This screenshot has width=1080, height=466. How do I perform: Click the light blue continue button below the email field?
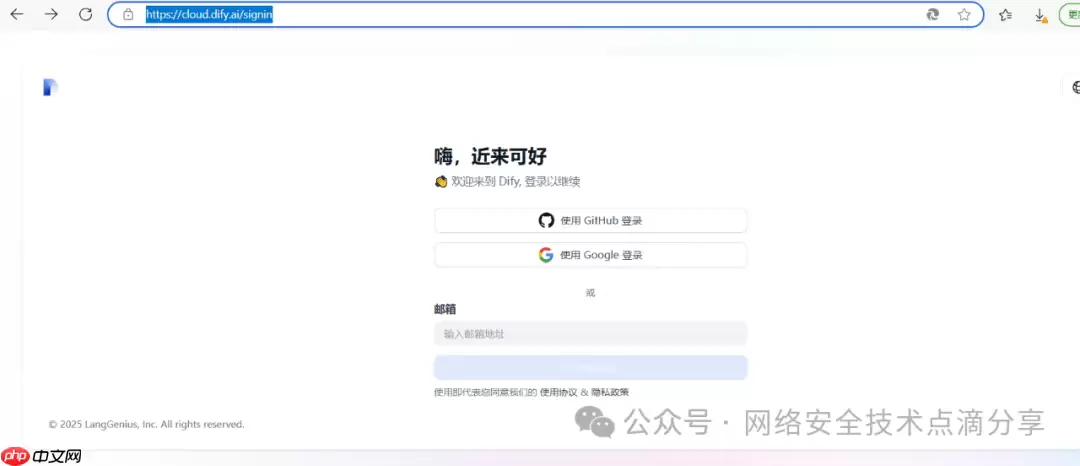[590, 368]
